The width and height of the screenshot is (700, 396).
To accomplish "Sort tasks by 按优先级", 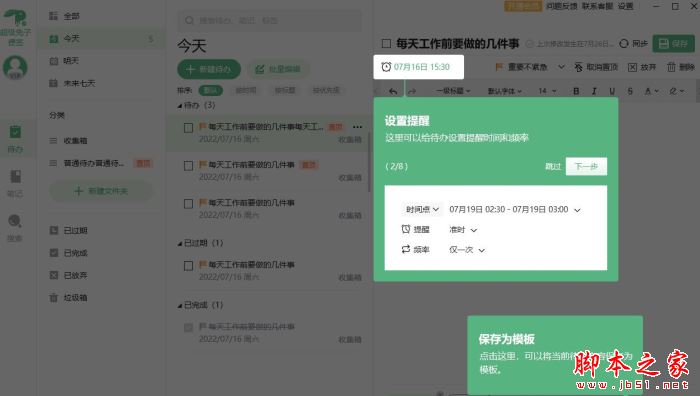I will (x=326, y=90).
